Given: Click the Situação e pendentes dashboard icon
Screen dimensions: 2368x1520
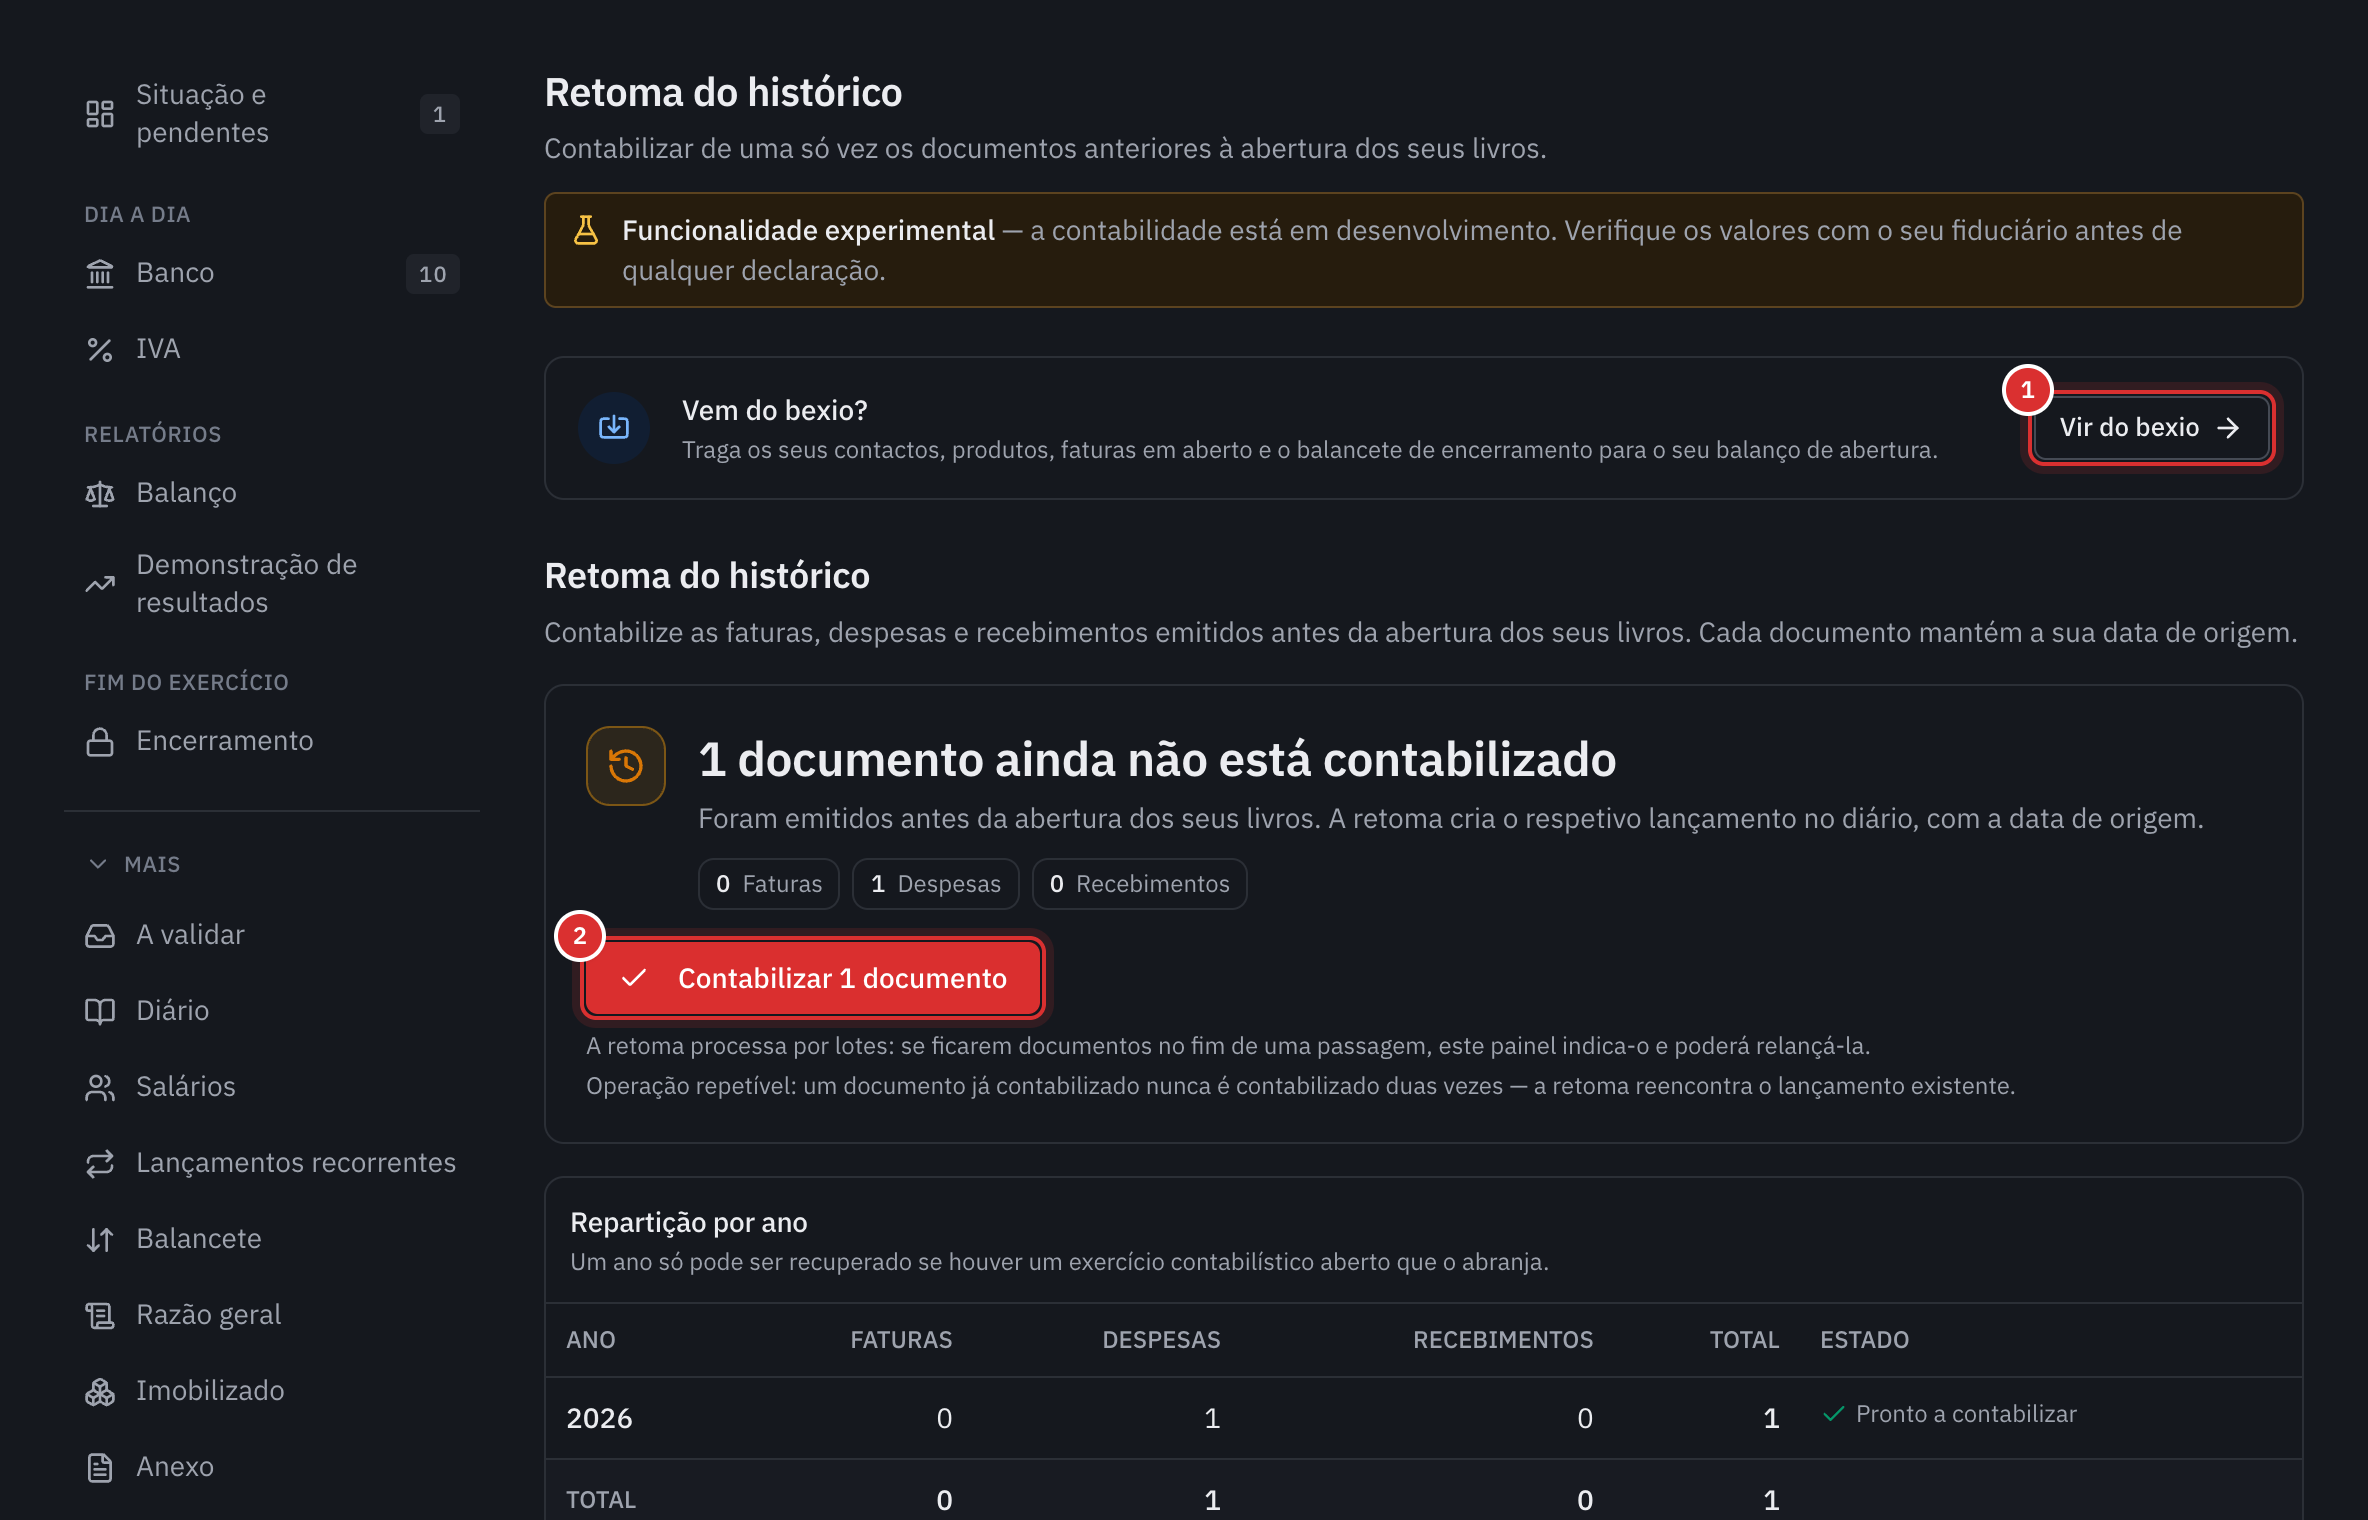Looking at the screenshot, I should [100, 114].
